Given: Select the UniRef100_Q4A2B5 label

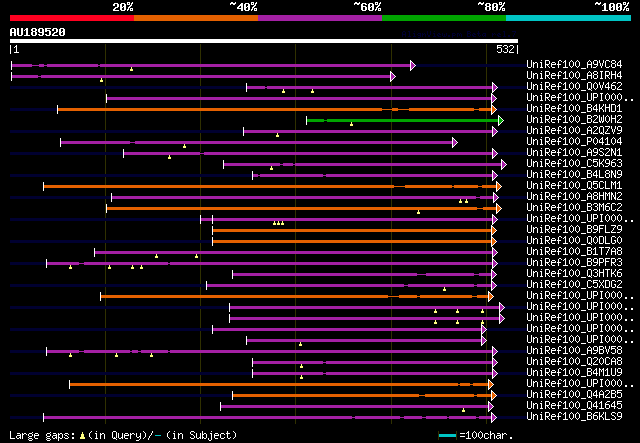Looking at the screenshot, I should pyautogui.click(x=574, y=395).
